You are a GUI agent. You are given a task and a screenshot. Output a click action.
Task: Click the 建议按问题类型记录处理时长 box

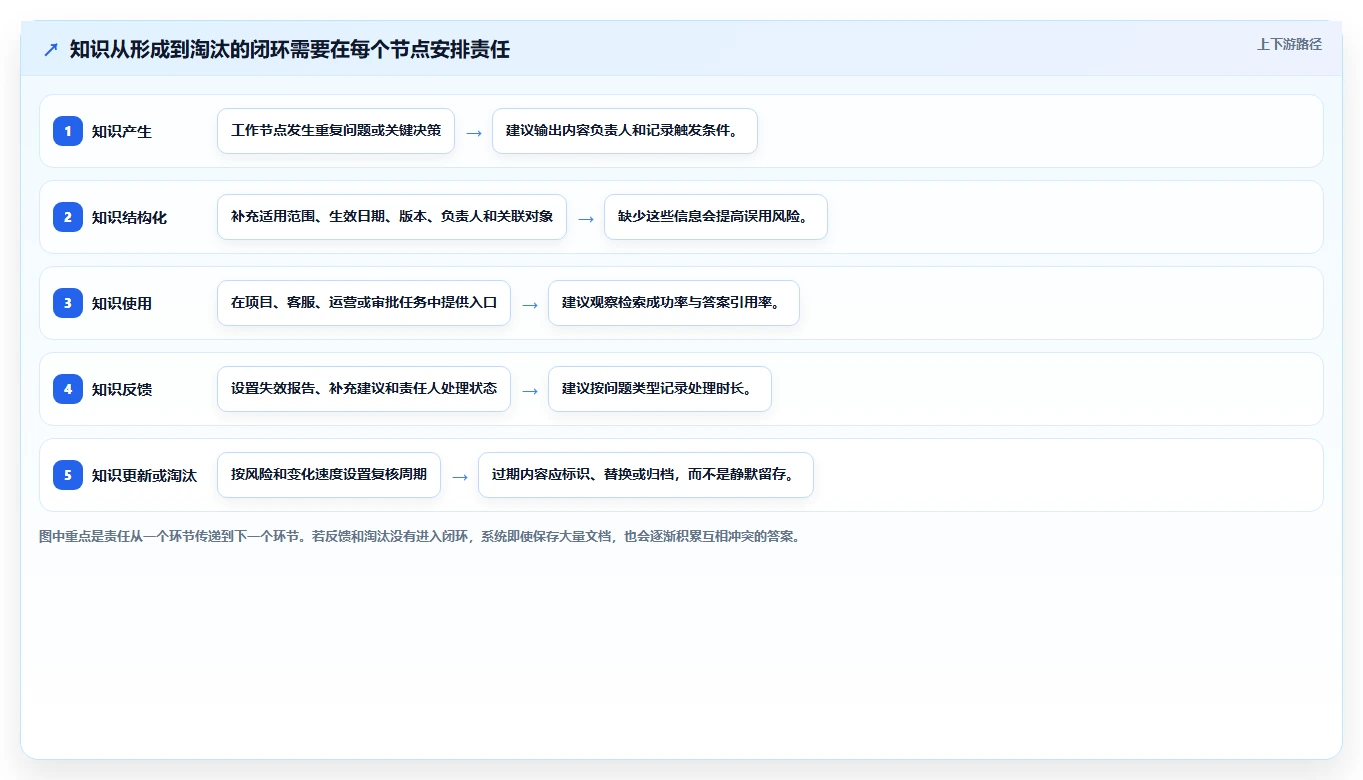[x=660, y=389]
